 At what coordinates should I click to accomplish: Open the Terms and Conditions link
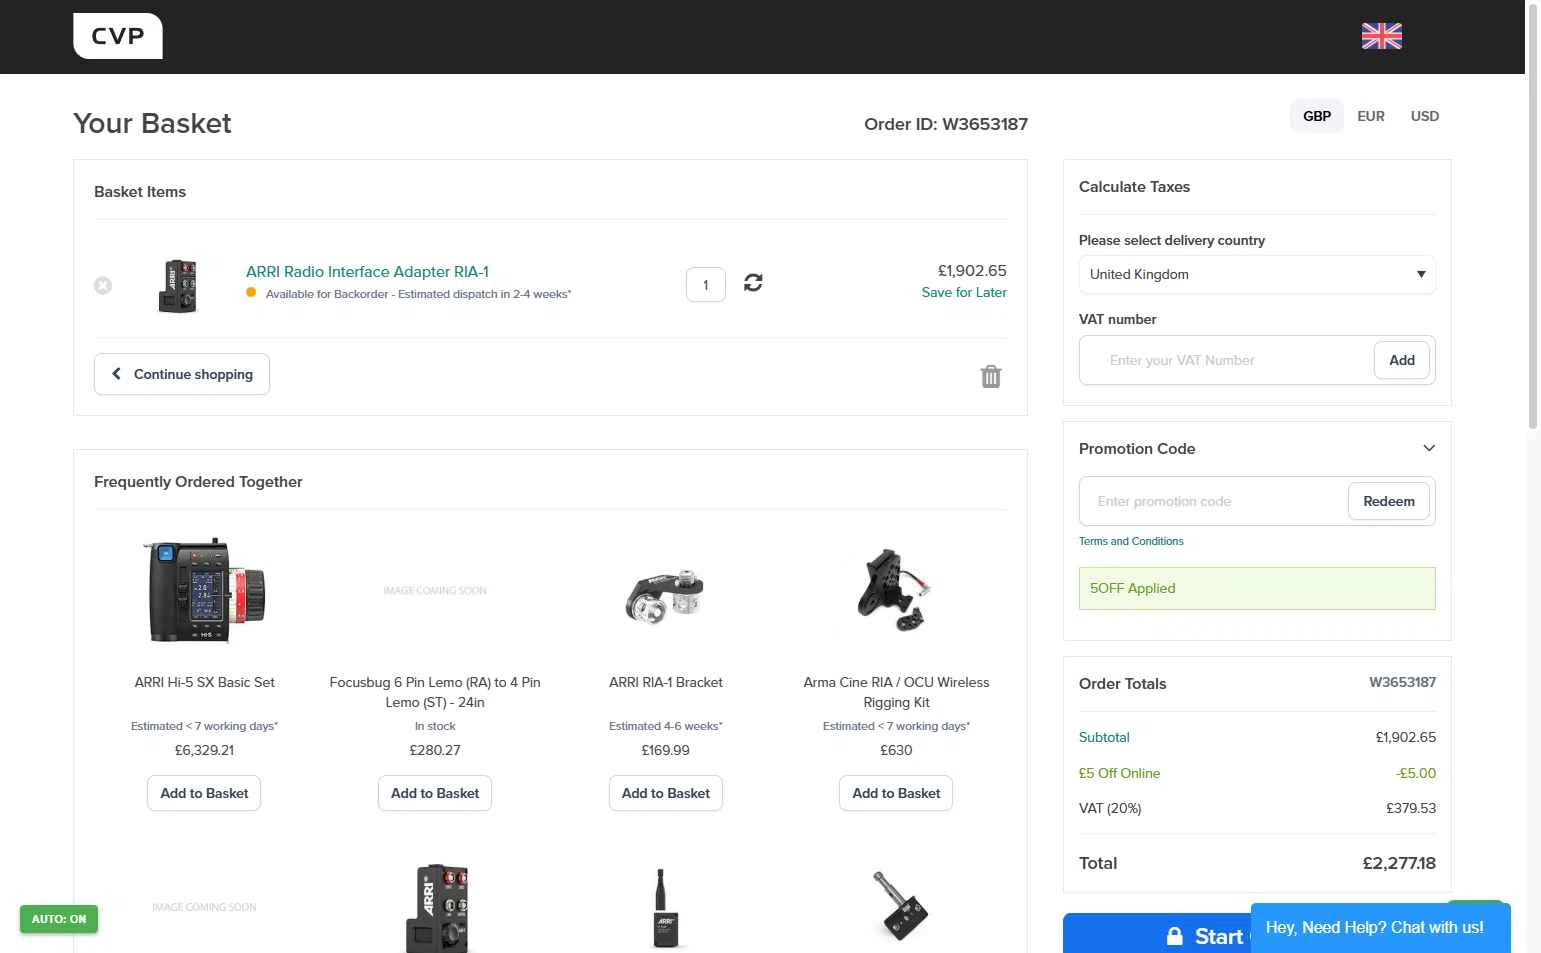click(x=1131, y=541)
